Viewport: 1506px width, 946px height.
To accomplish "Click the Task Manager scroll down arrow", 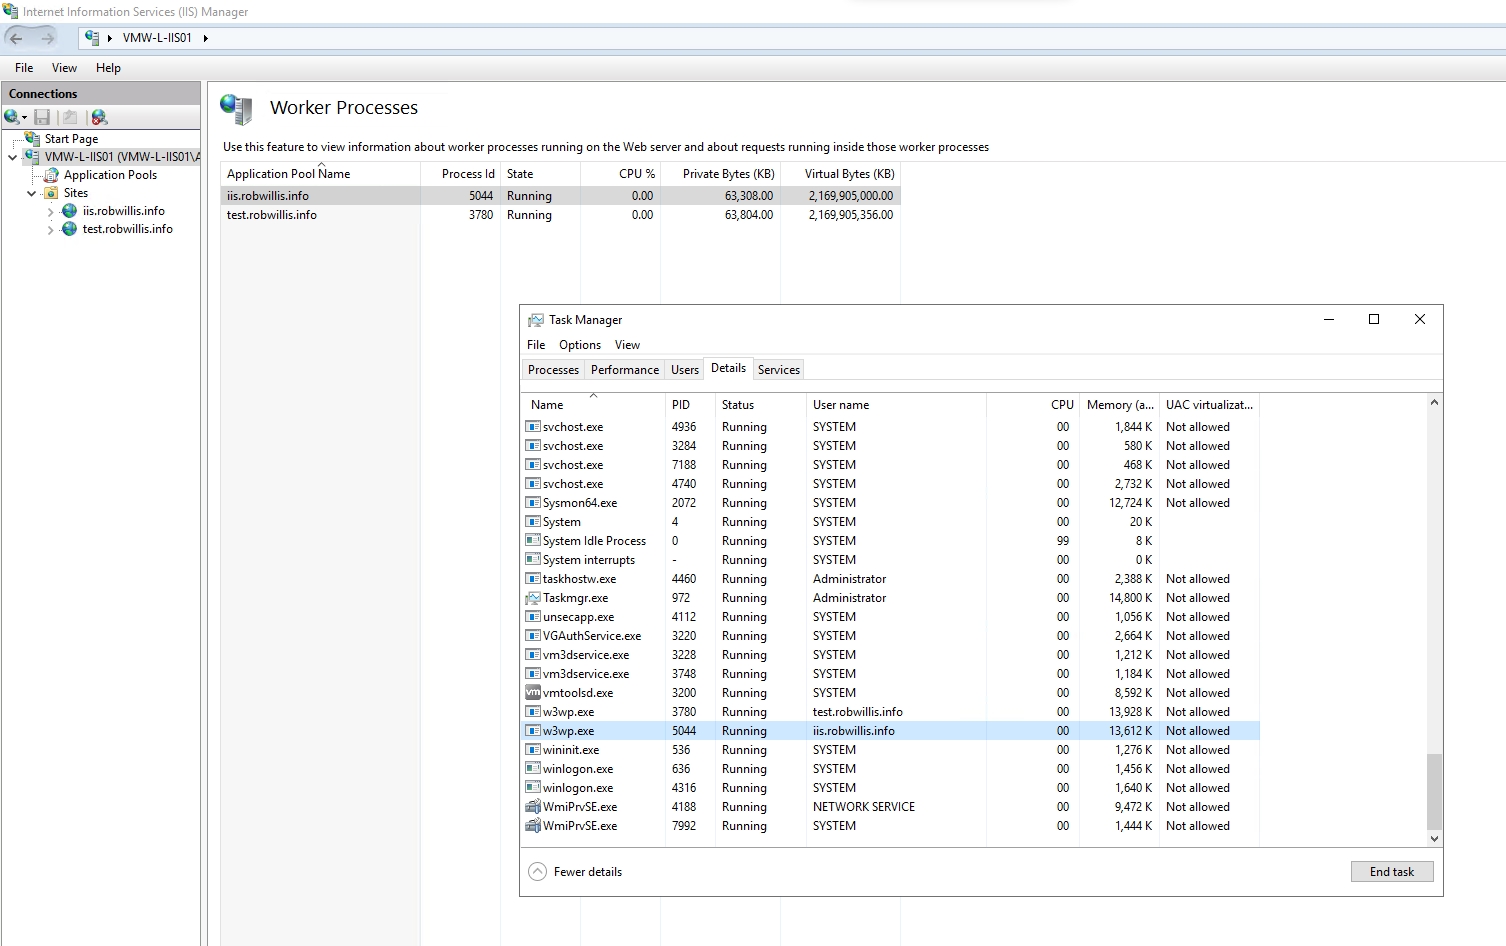I will pyautogui.click(x=1434, y=839).
